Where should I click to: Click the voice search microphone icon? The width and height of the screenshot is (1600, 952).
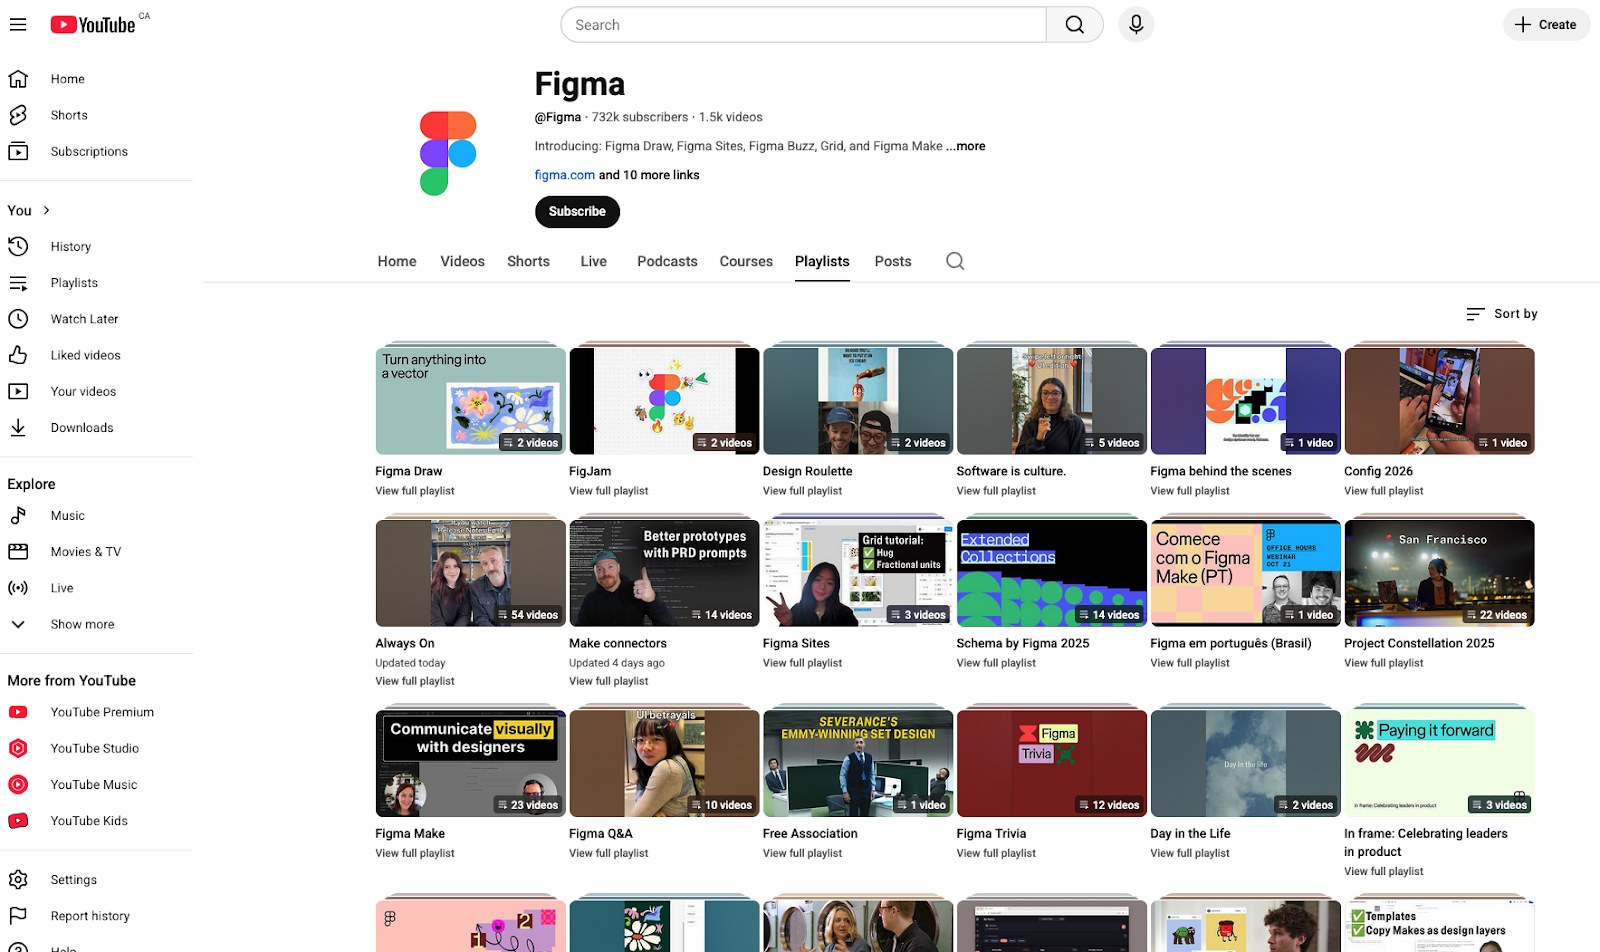click(x=1136, y=24)
